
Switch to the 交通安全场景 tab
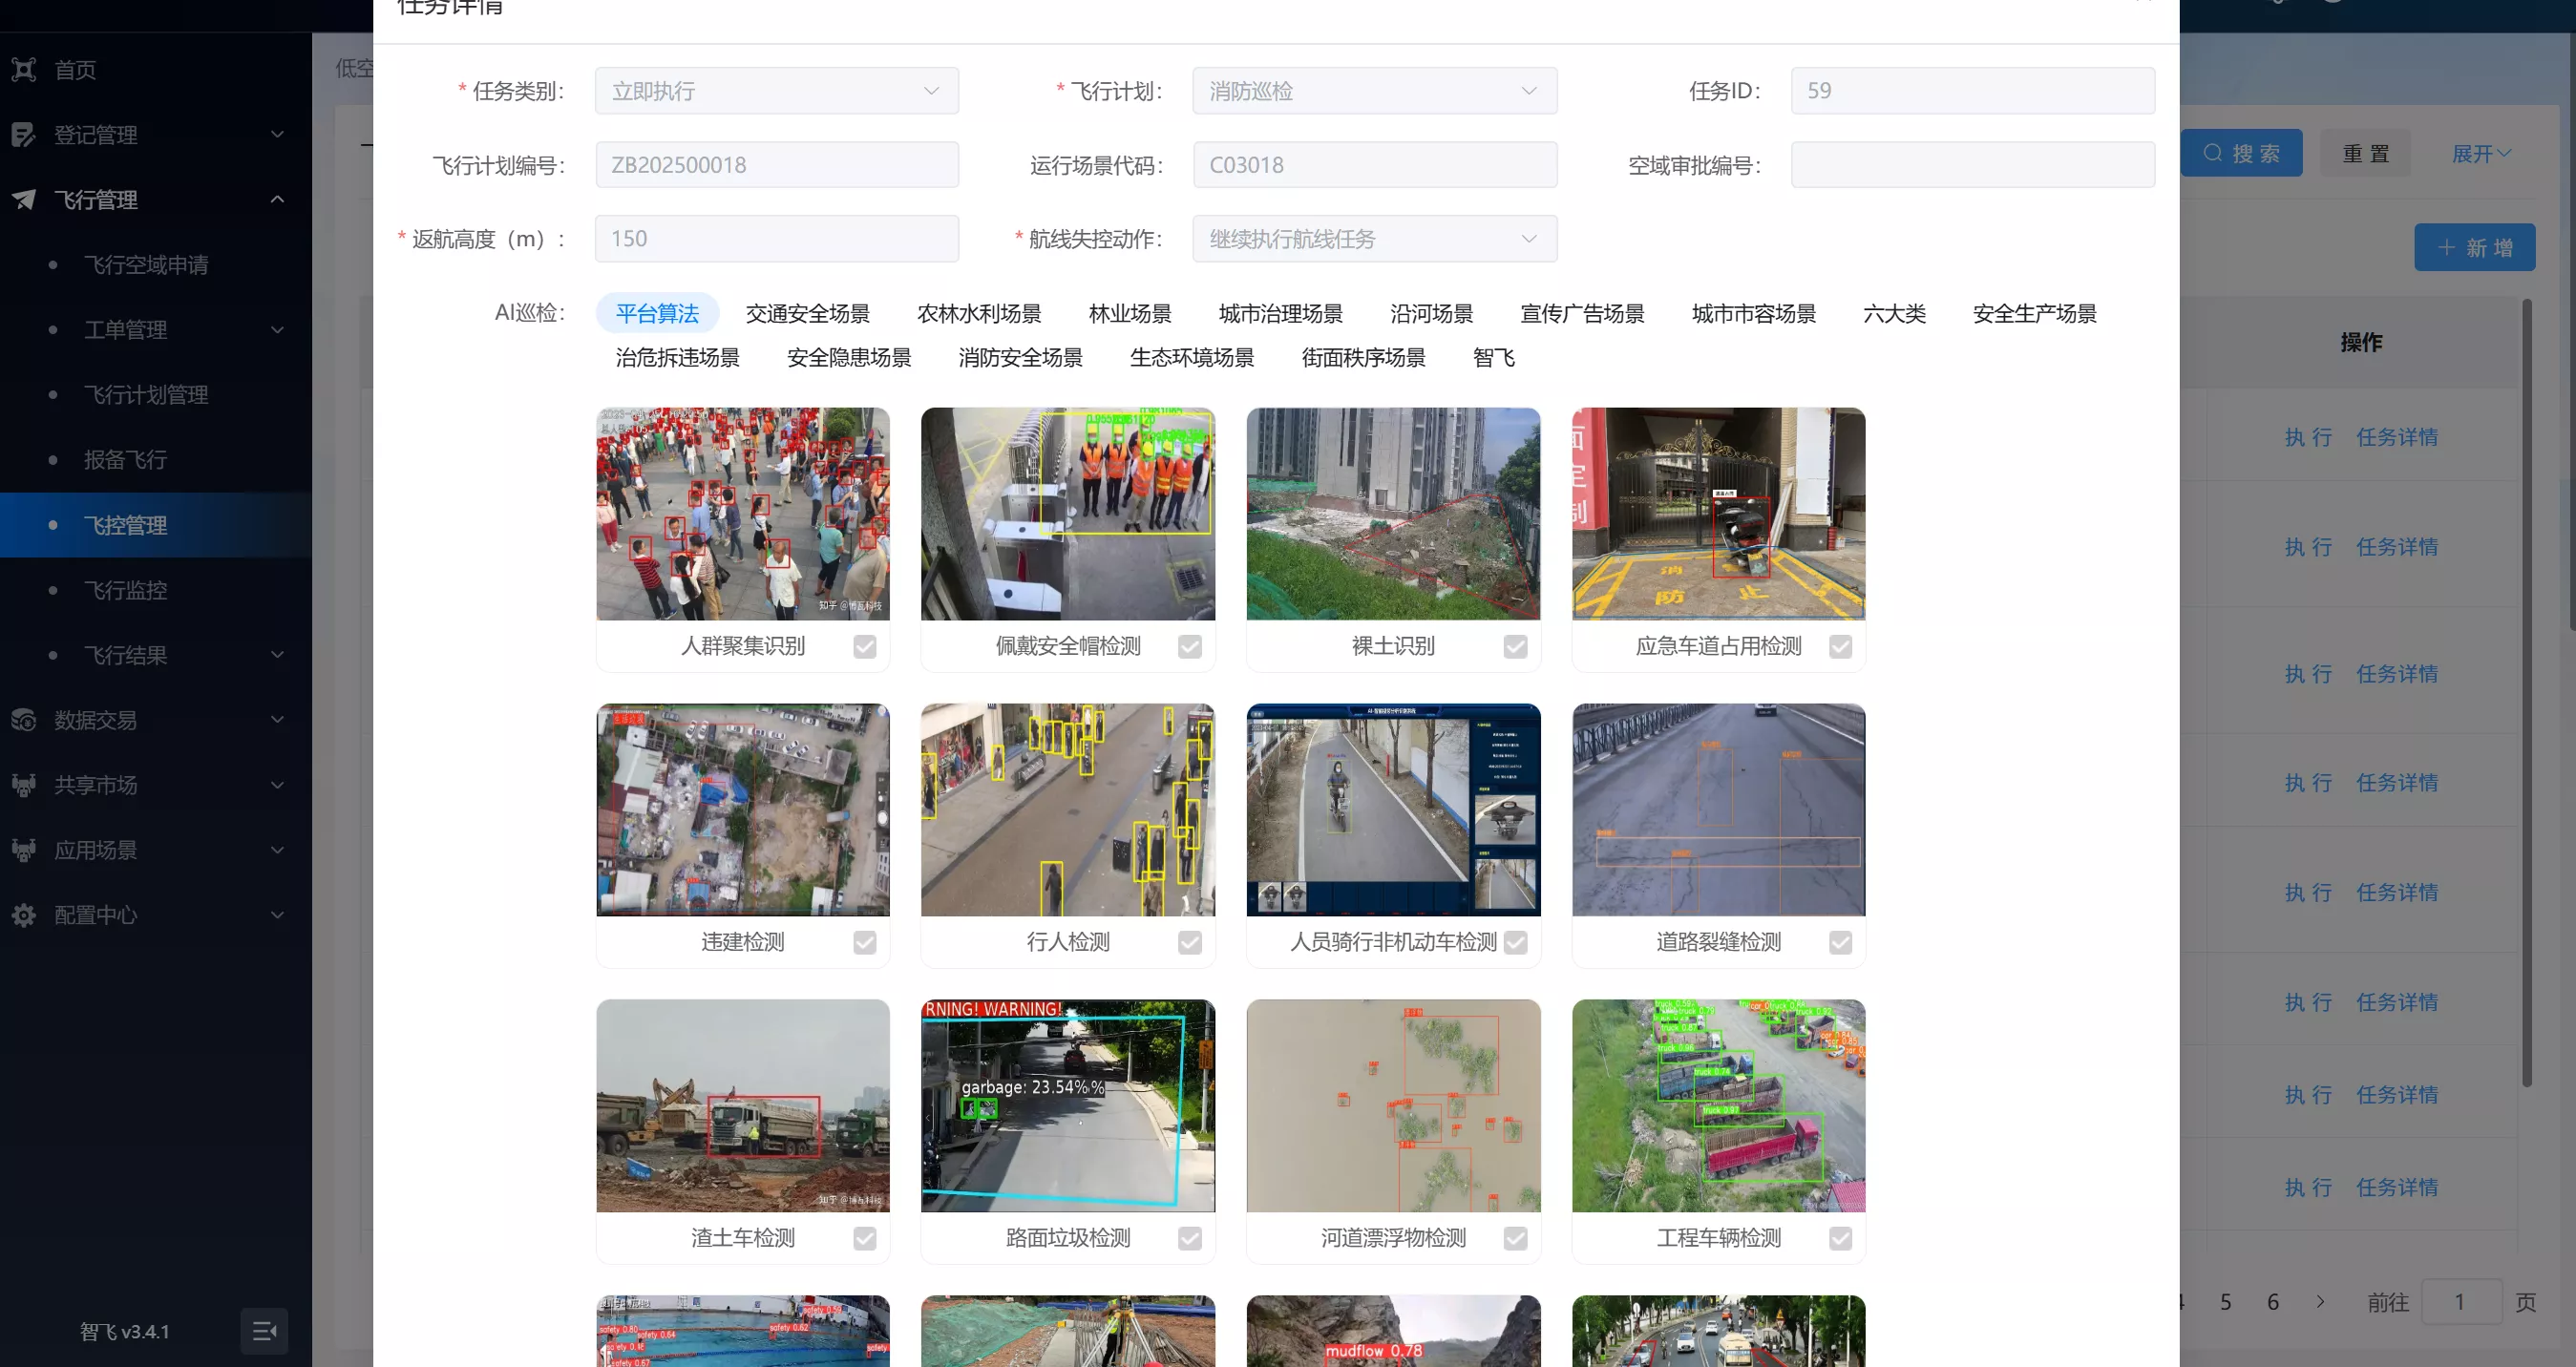click(x=808, y=313)
